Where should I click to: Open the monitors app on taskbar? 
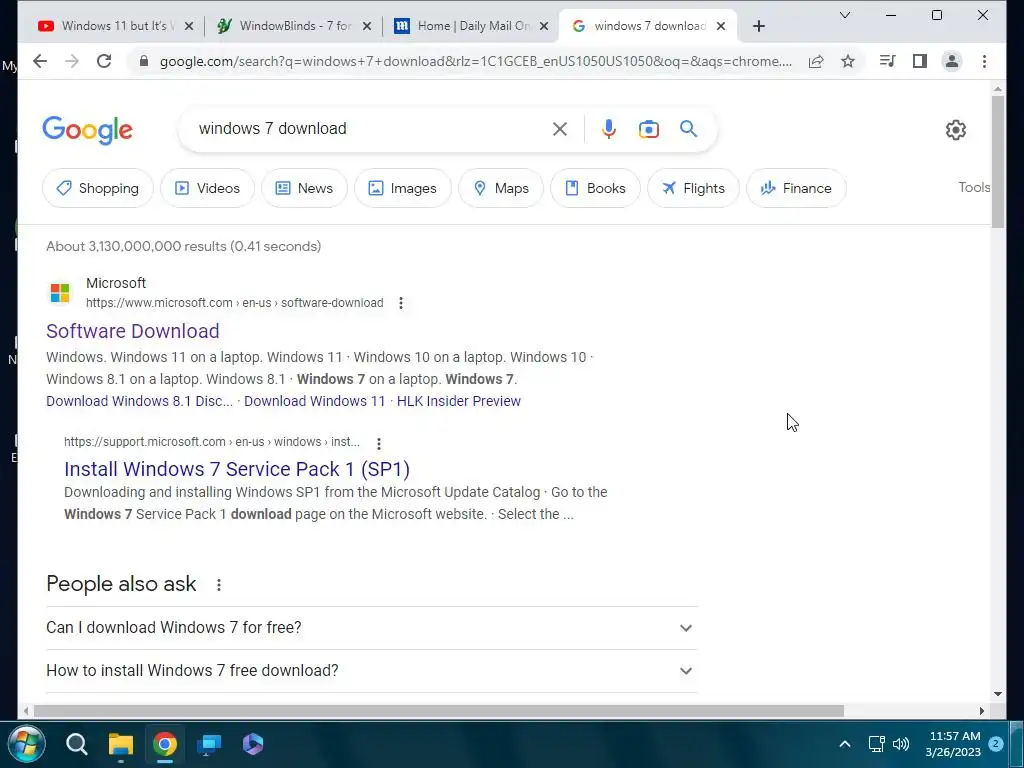[209, 744]
